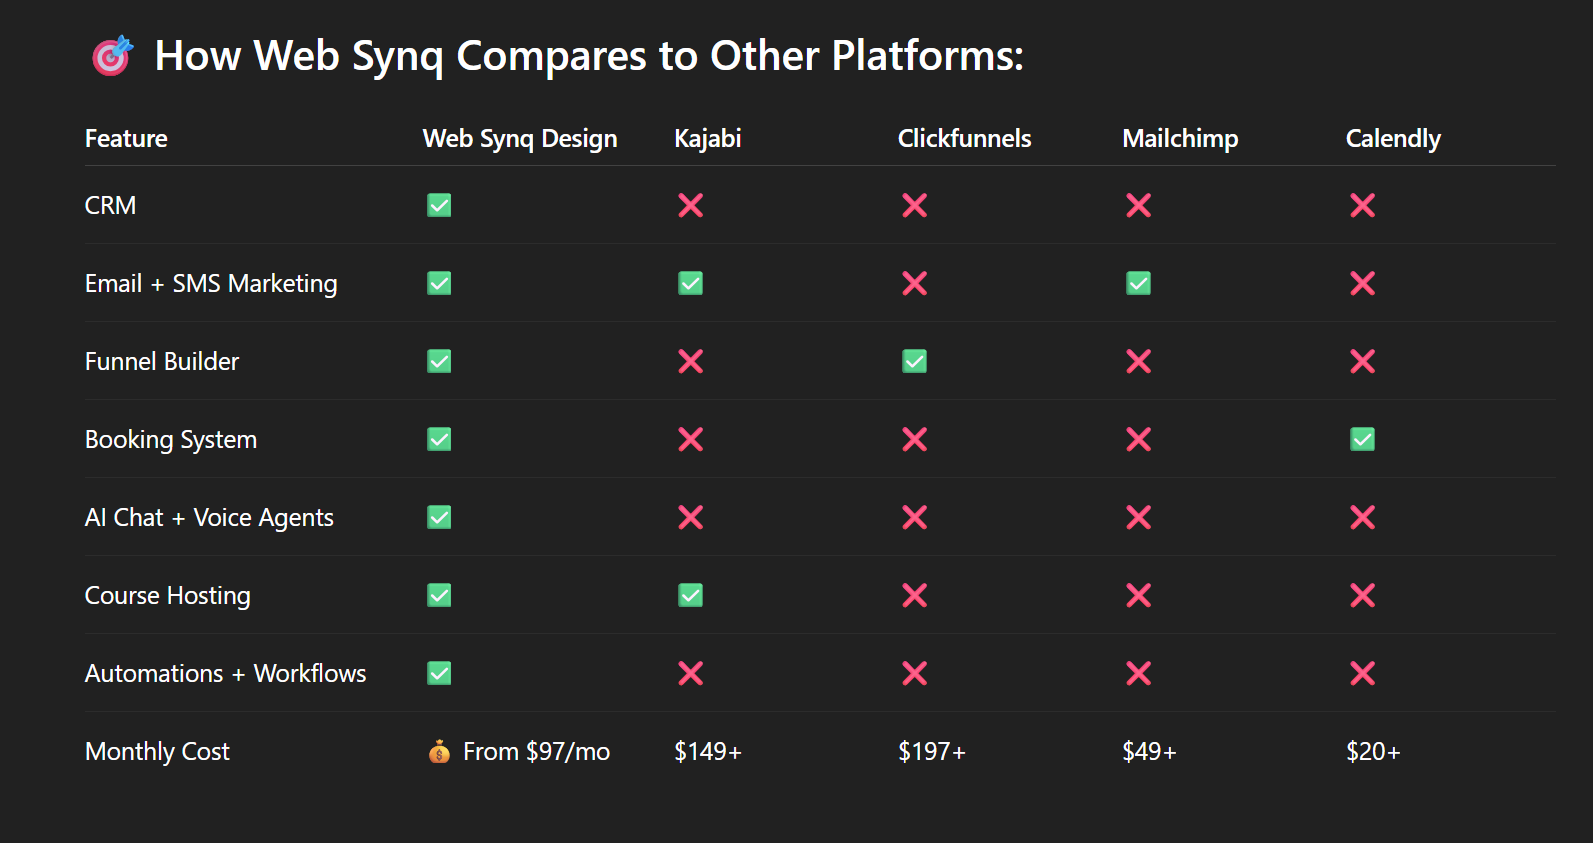The image size is (1593, 843).
Task: Click Web Synq's checkmark for Automations + Workflows
Action: (439, 673)
